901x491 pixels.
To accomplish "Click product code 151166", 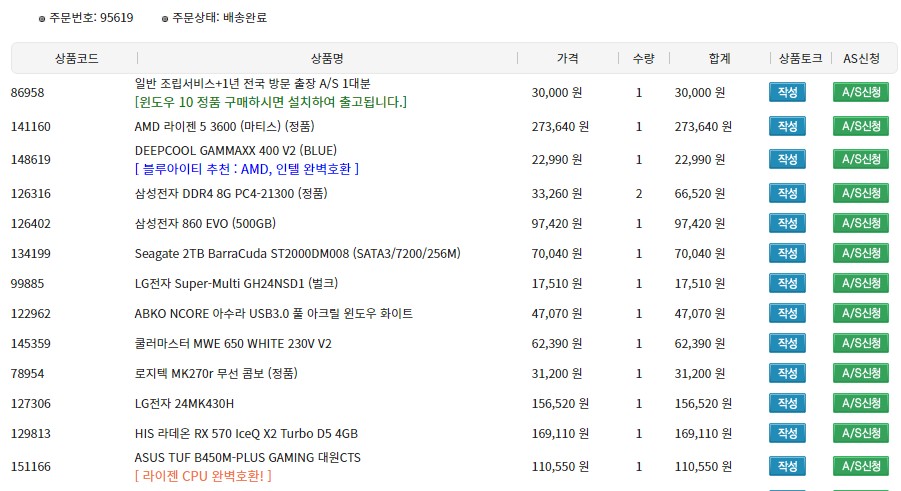I will 30,466.
